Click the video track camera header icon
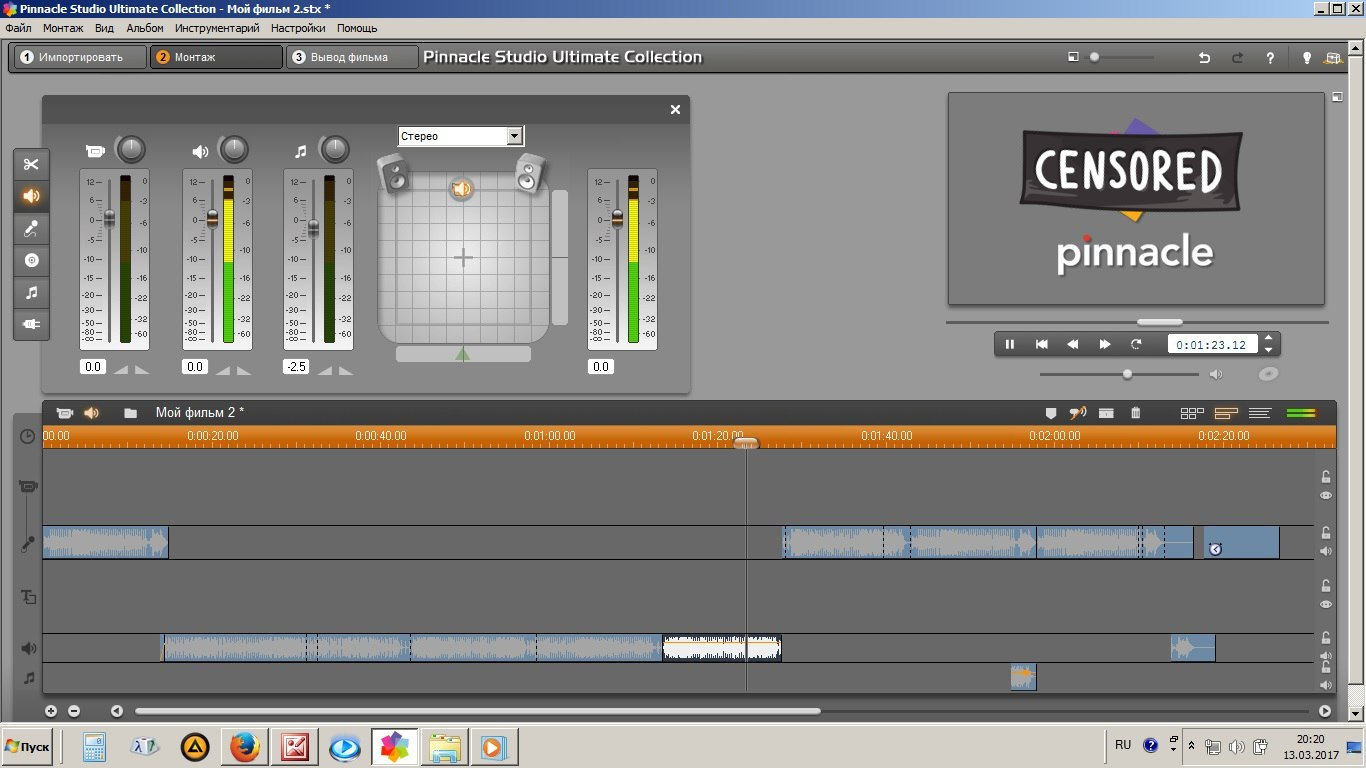This screenshot has height=768, width=1366. (28, 487)
